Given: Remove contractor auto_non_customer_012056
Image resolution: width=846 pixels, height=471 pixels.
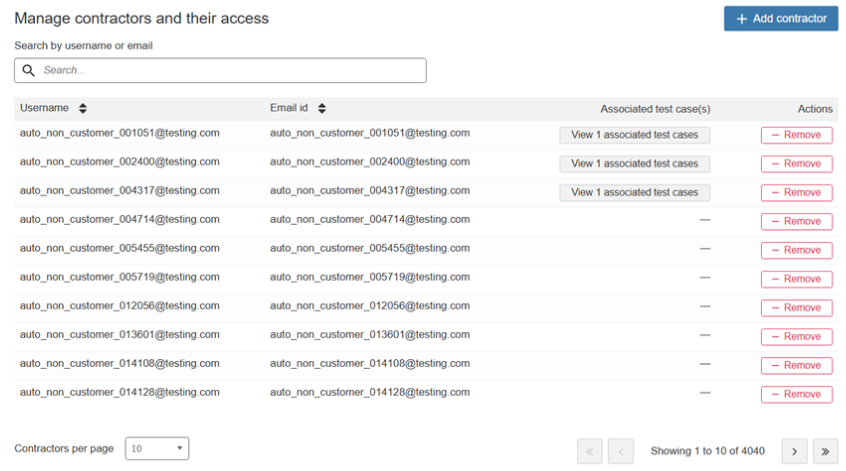Looking at the screenshot, I should point(796,308).
